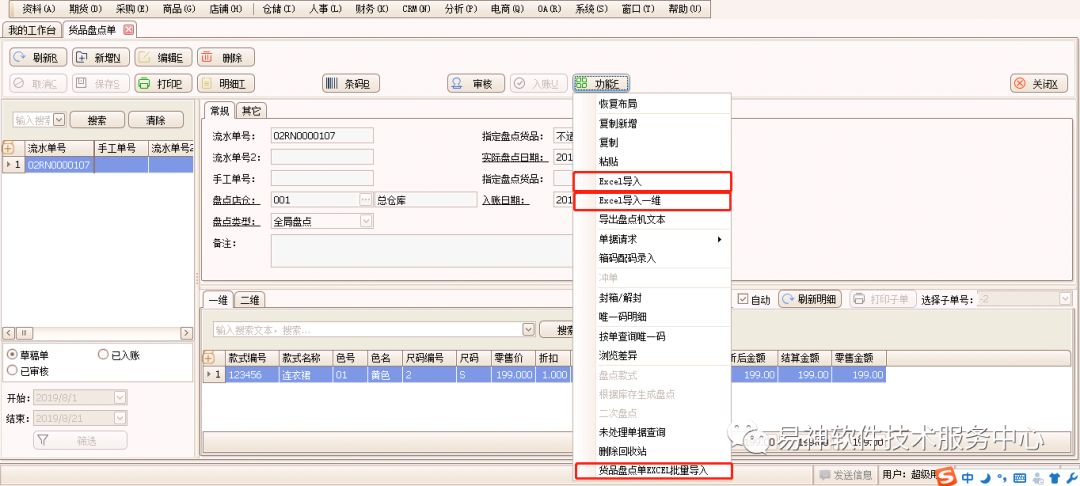
Task: Click the 清除 clear button
Action: (155, 120)
